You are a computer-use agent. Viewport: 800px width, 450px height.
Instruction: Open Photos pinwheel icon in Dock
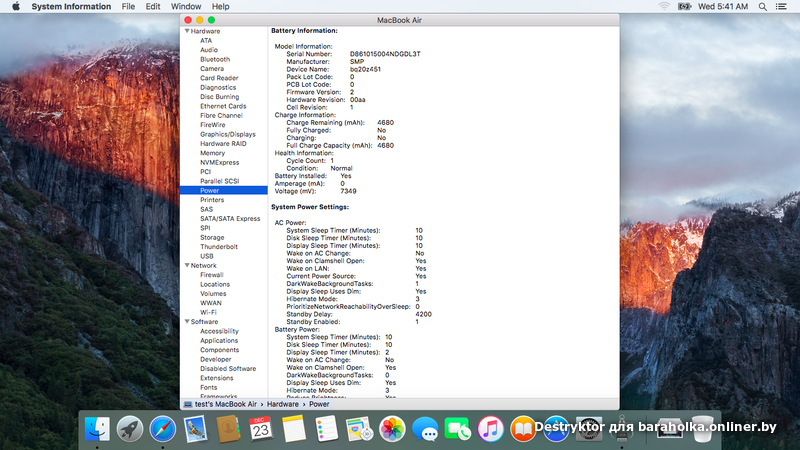[392, 429]
